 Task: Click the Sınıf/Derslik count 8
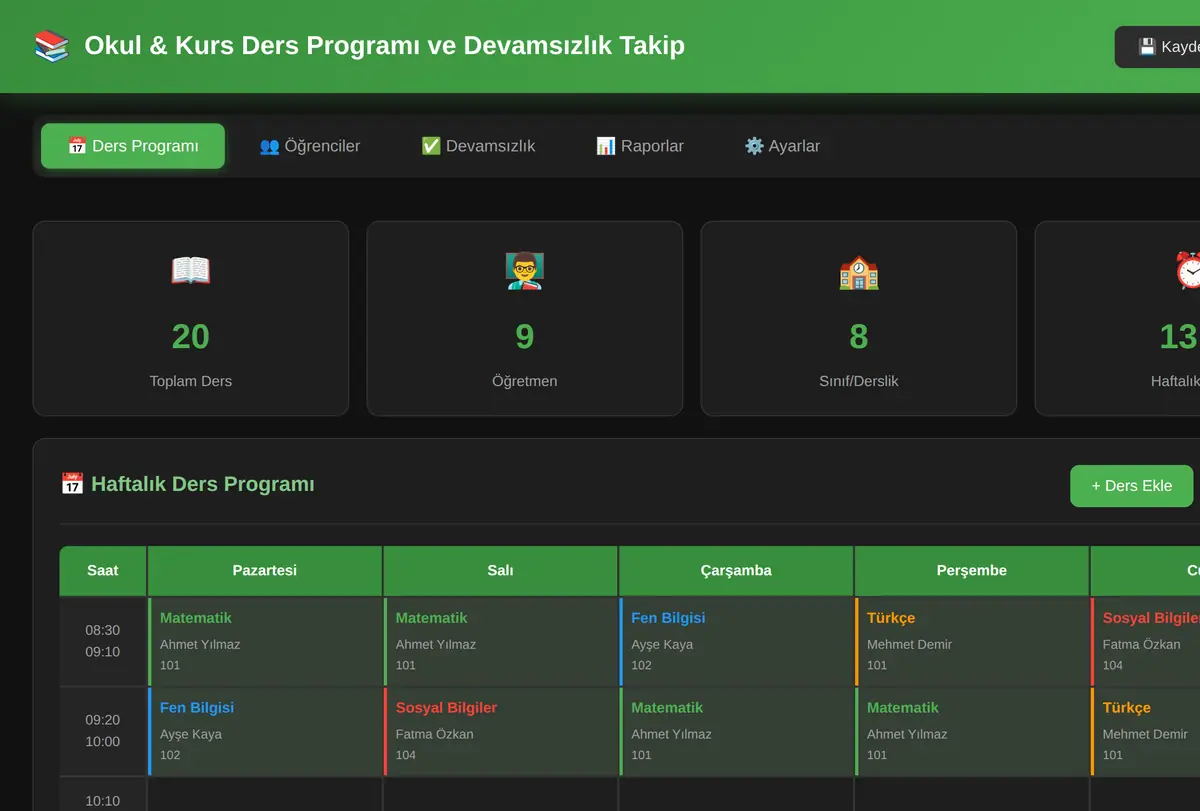[x=859, y=337]
